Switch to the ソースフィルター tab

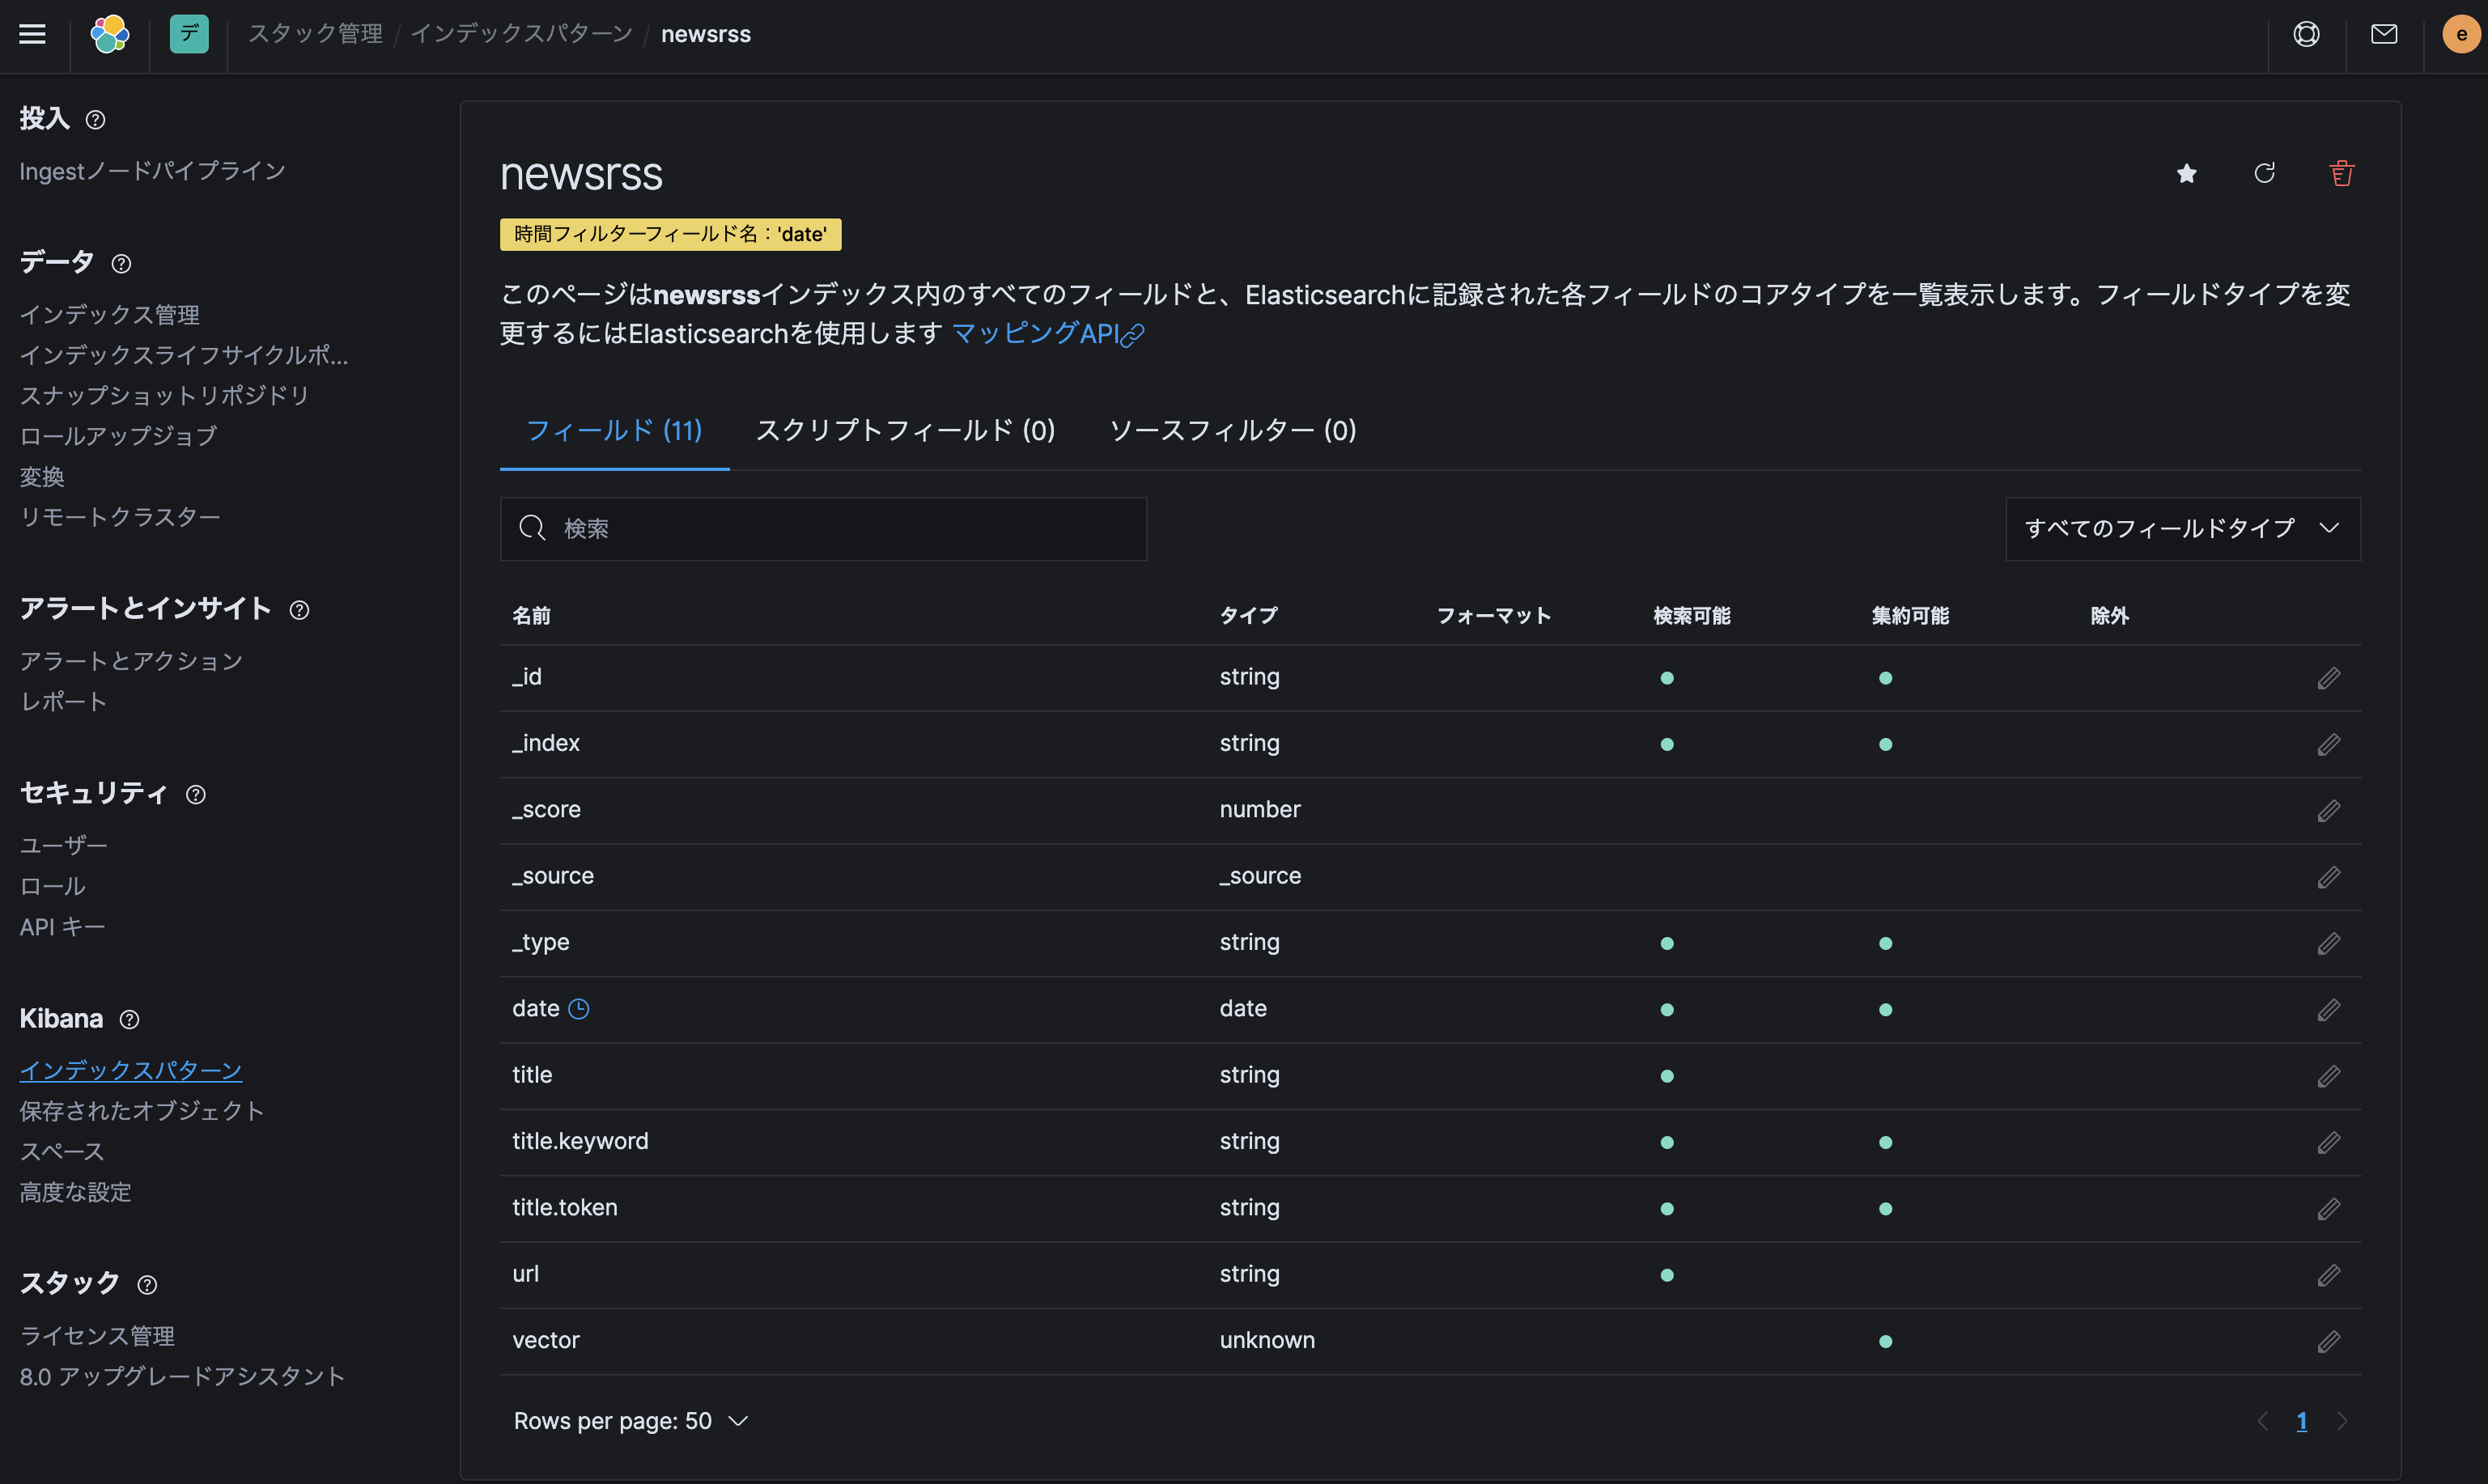(x=1231, y=430)
